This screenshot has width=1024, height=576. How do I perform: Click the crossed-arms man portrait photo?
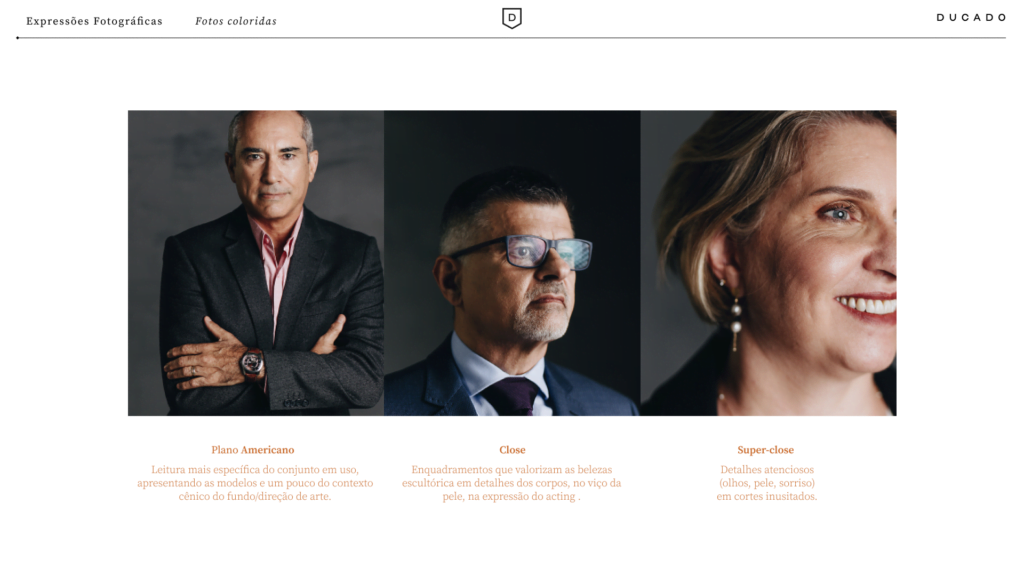tap(256, 263)
